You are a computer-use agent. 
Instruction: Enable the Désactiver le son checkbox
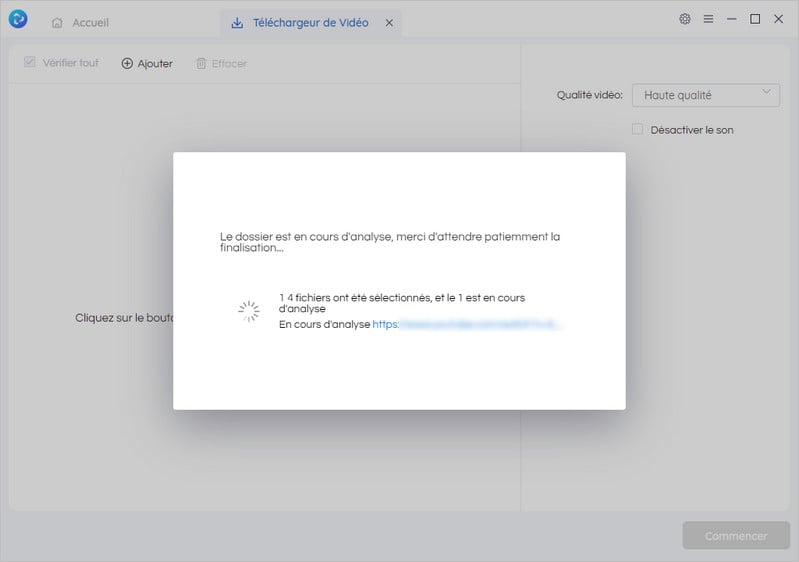coord(637,129)
